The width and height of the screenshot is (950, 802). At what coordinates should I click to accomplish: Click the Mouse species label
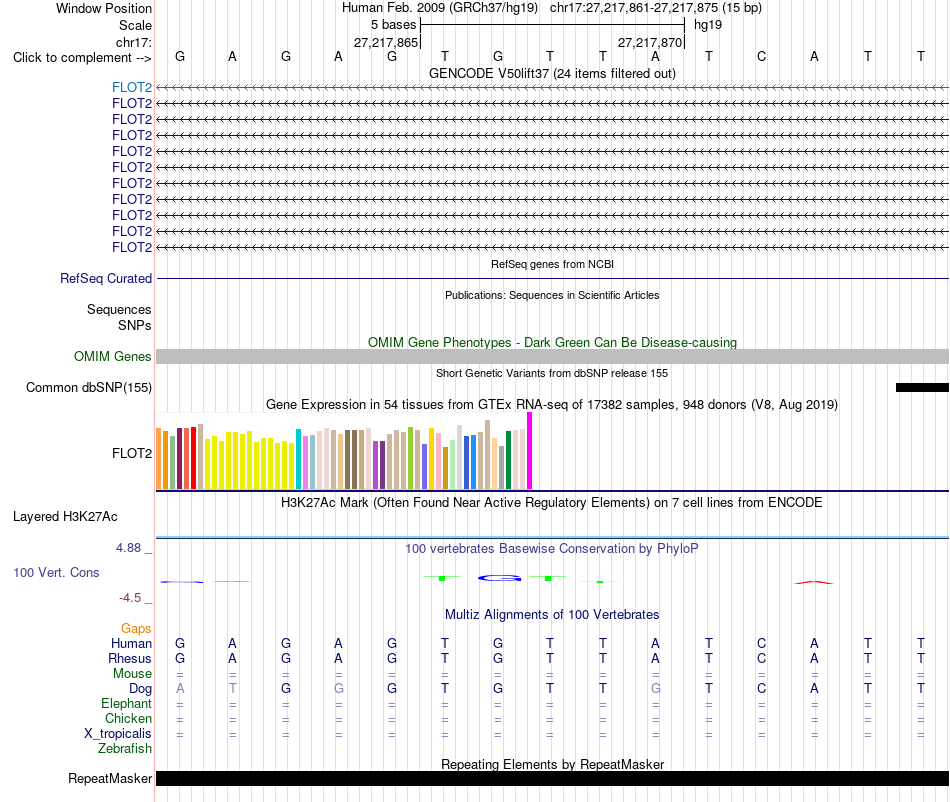(132, 674)
